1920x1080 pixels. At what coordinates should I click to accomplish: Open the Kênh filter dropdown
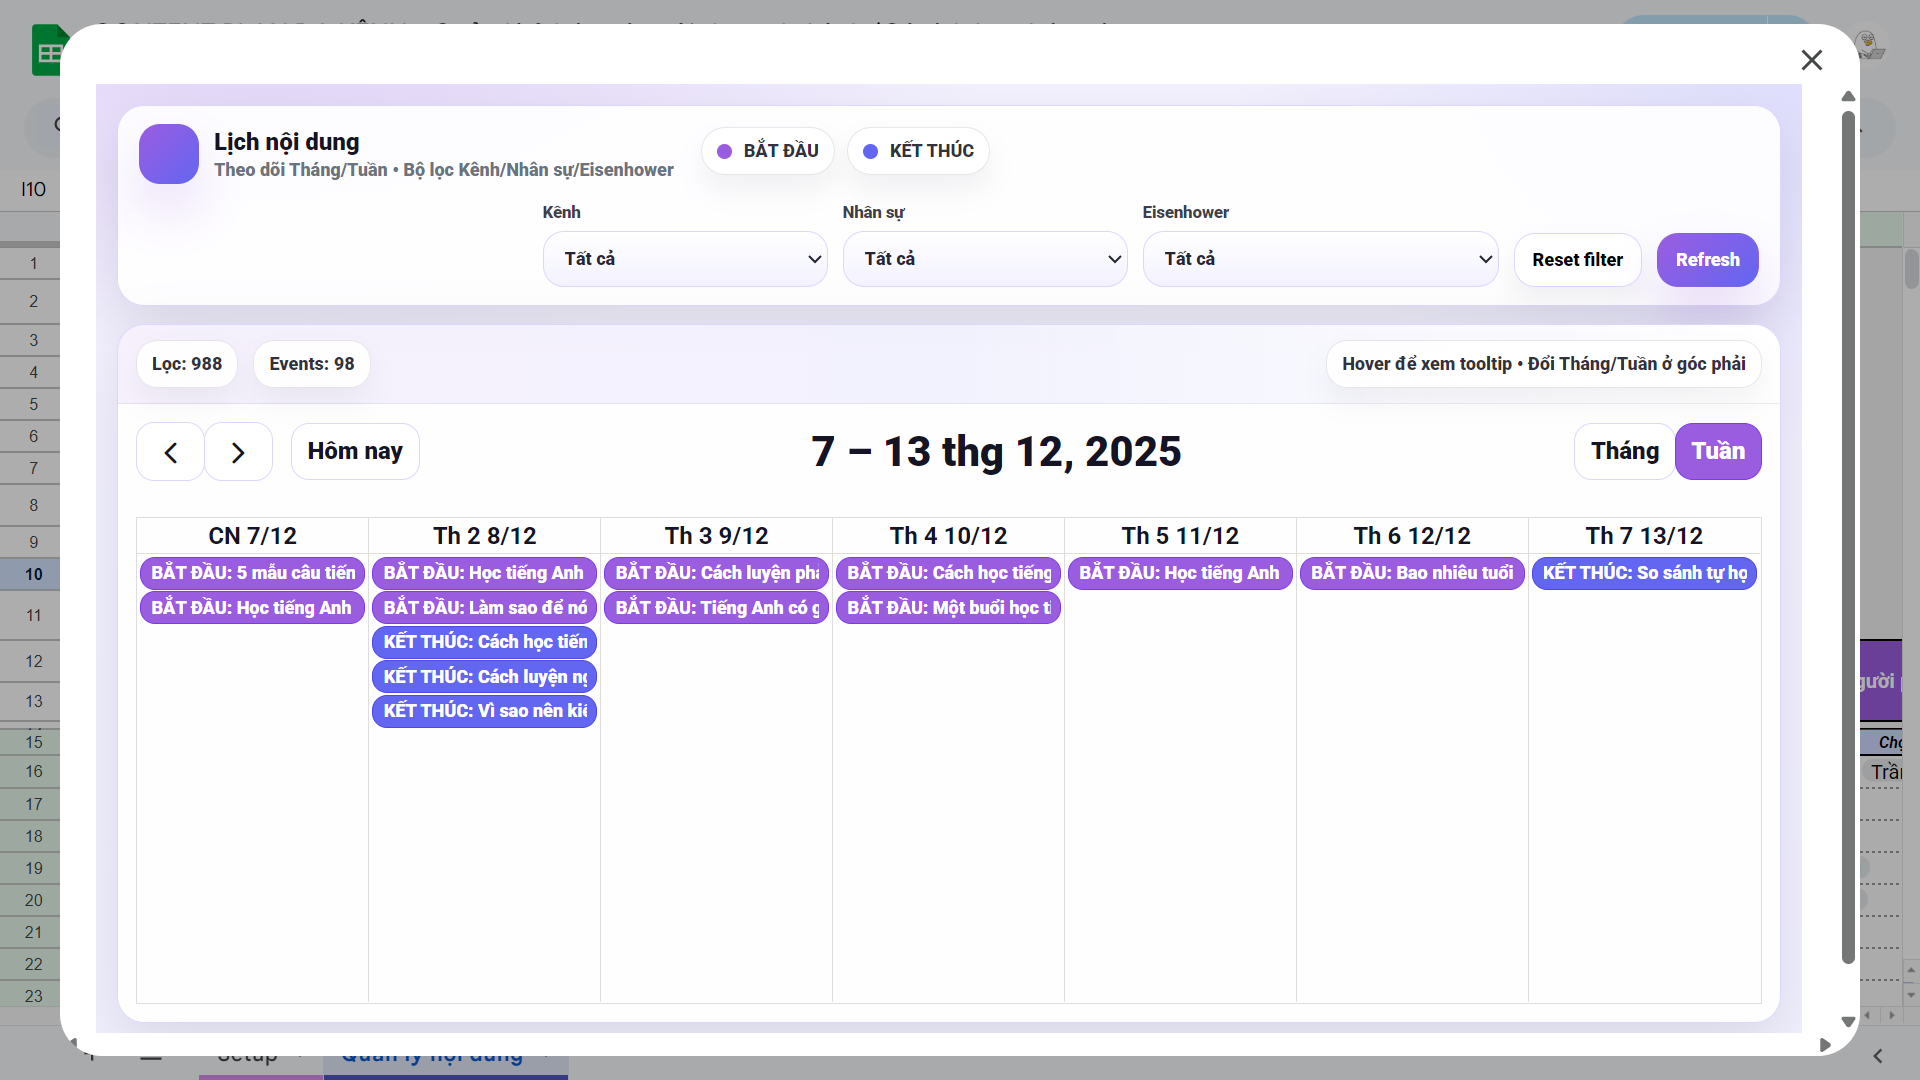point(685,259)
